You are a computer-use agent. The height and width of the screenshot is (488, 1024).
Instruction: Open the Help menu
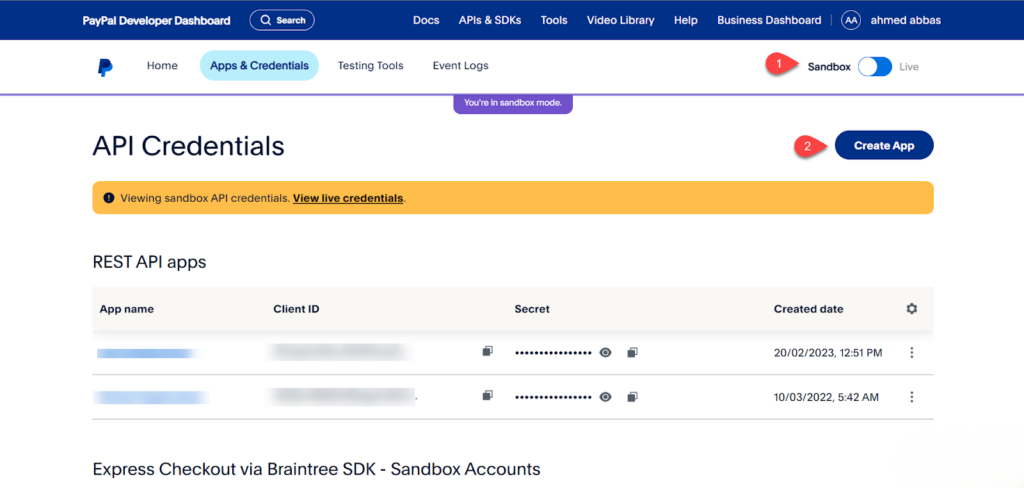point(686,20)
